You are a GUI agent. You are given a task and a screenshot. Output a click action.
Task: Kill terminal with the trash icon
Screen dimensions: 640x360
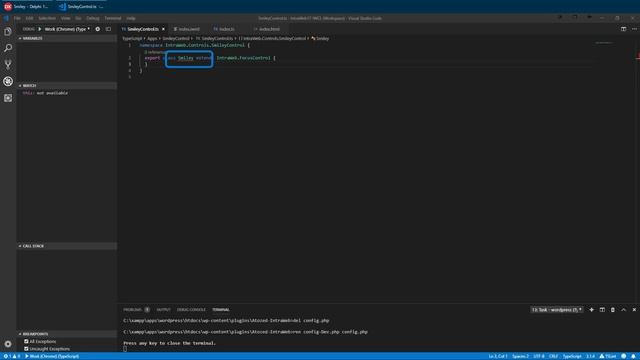coord(613,310)
